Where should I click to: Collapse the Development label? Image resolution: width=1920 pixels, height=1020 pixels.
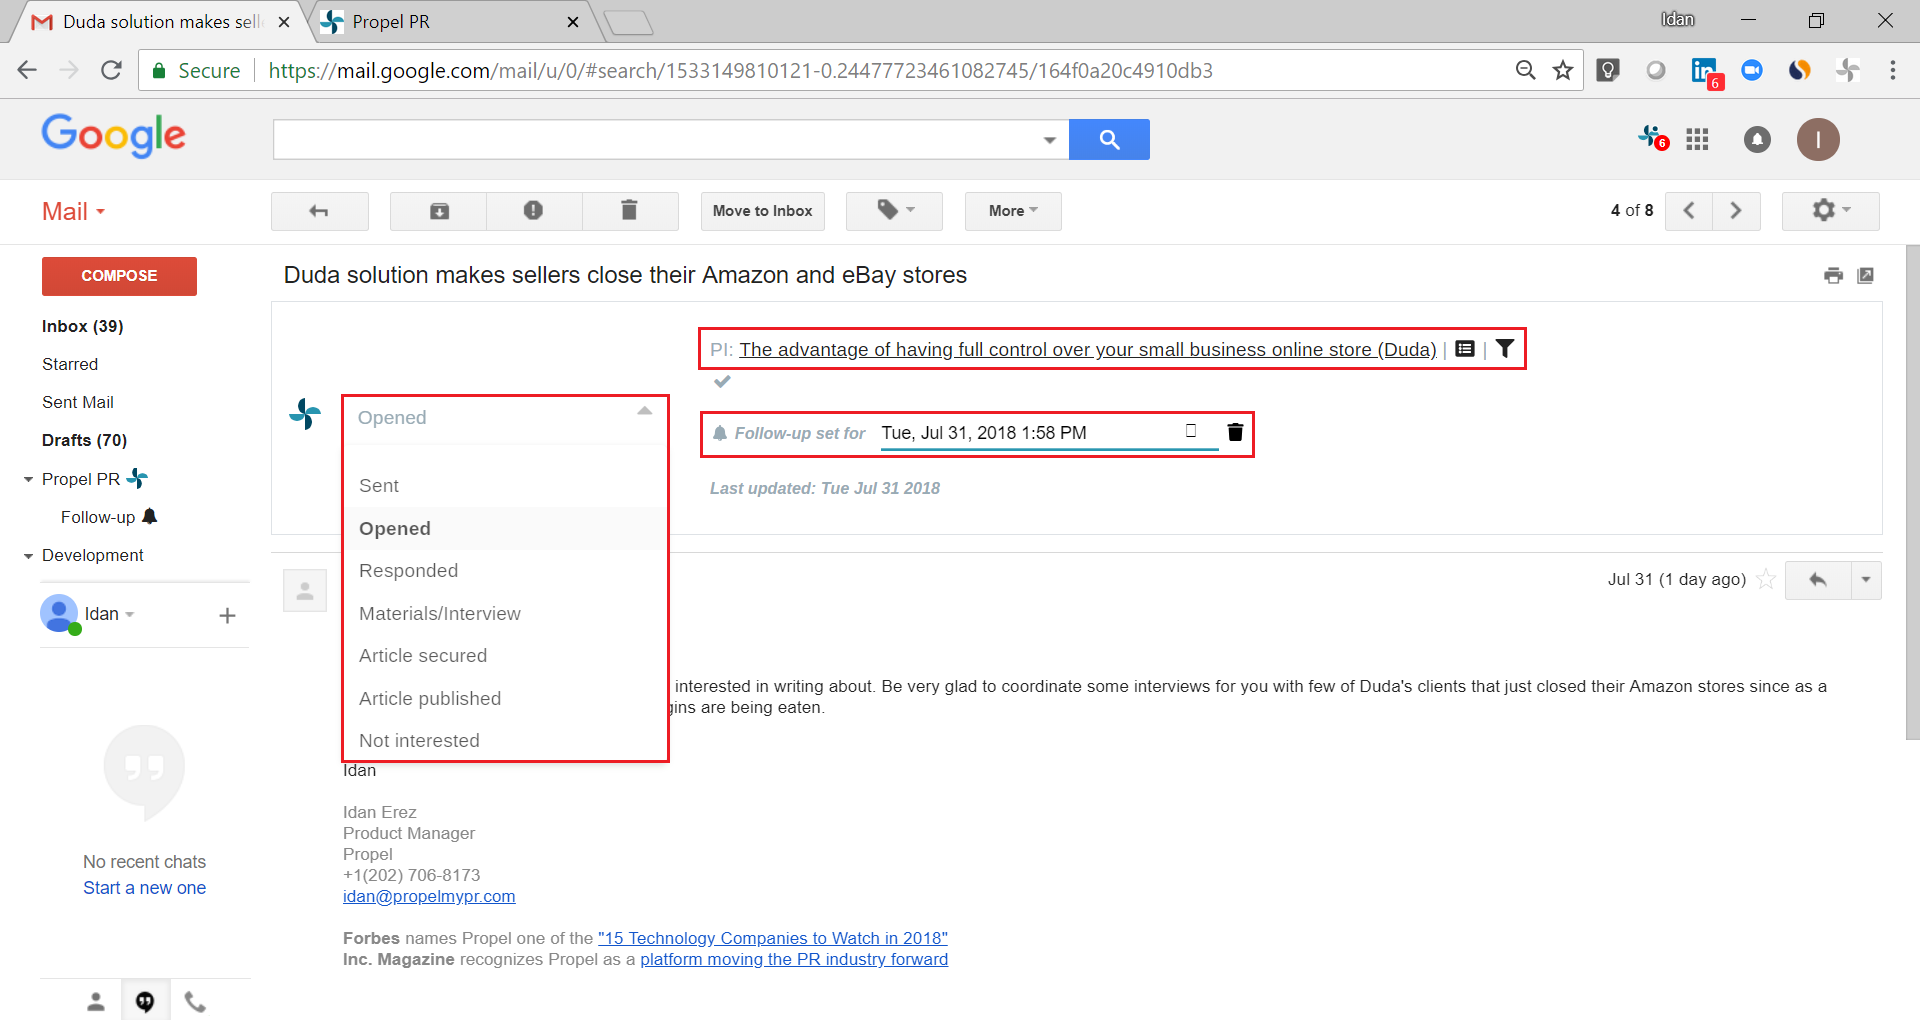29,556
